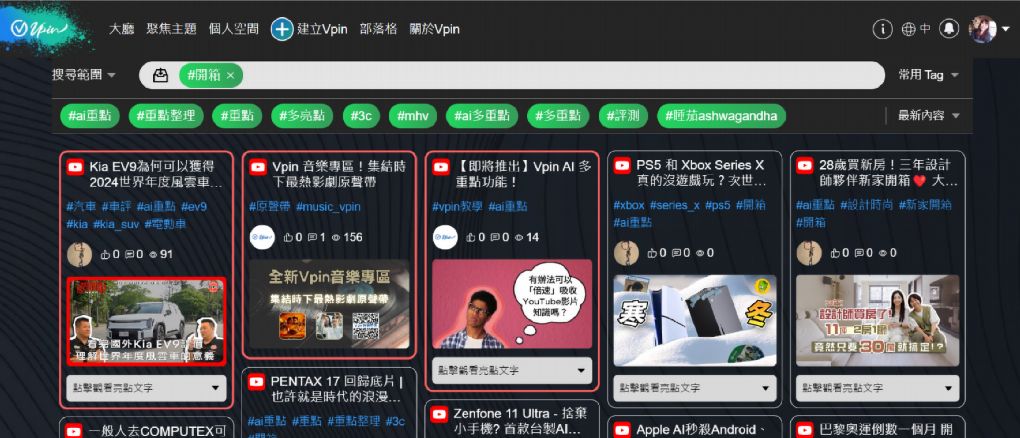Viewport: 1020px width, 438px height.
Task: Select the #ai多重點 tag pill
Action: [x=481, y=116]
